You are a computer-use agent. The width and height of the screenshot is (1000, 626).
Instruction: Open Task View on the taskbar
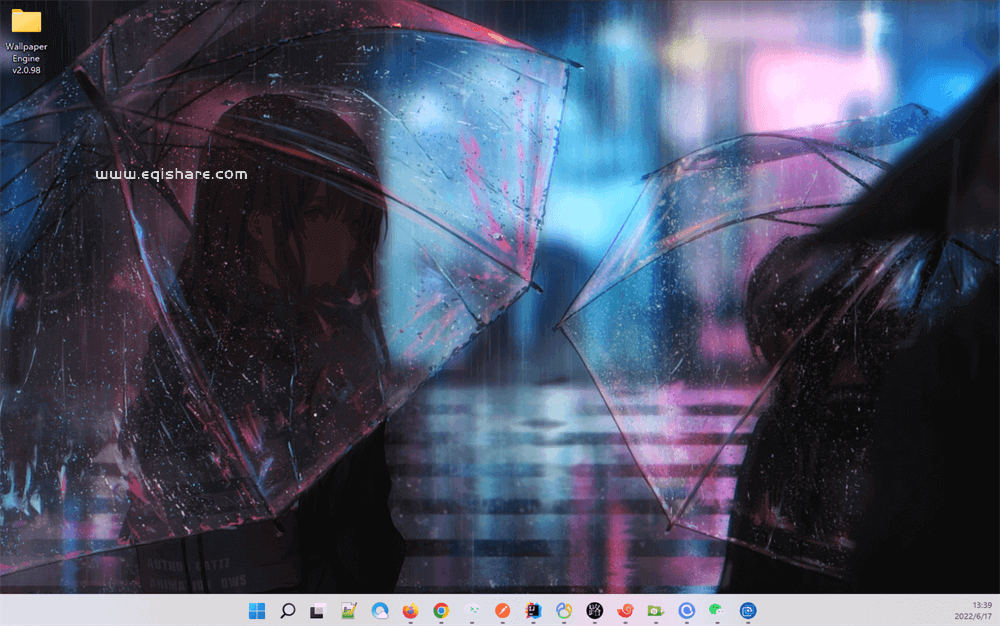tap(318, 611)
